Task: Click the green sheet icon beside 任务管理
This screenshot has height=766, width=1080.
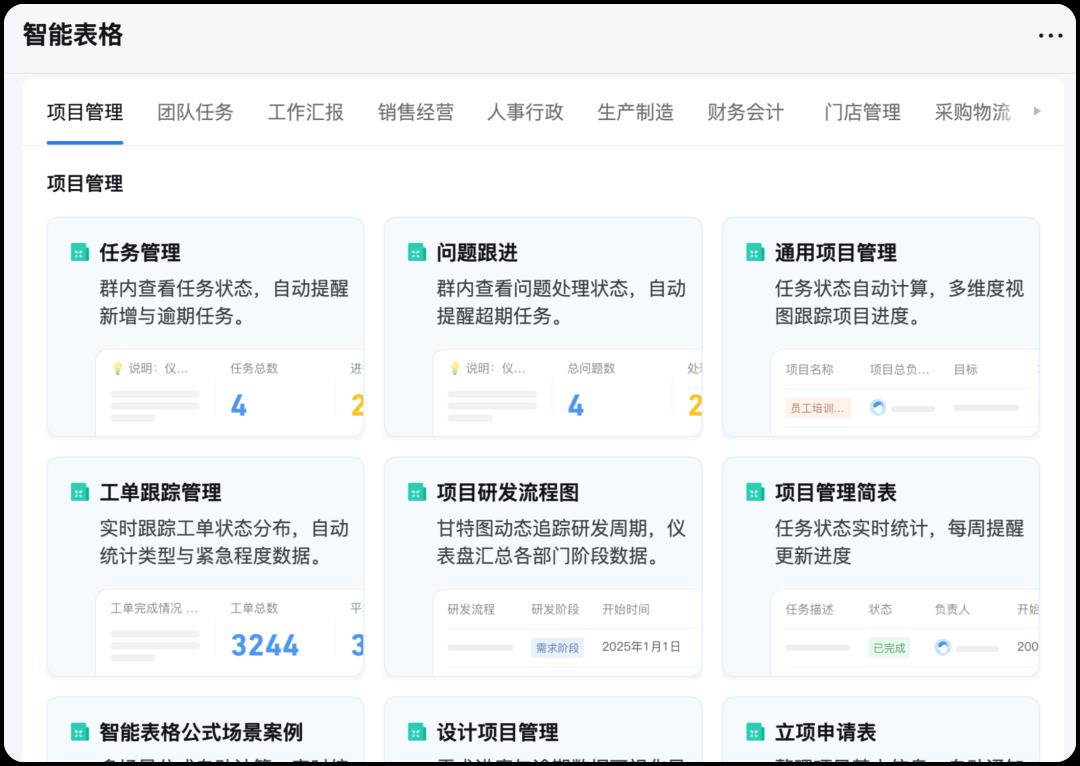Action: pos(80,253)
